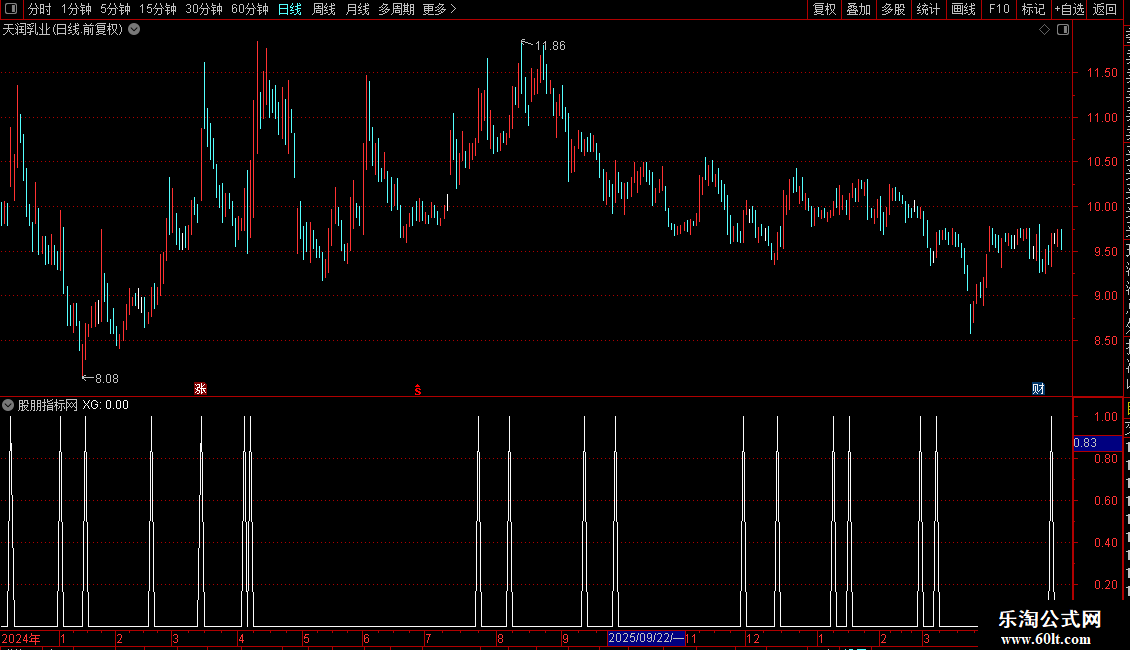The height and width of the screenshot is (650, 1130).
Task: Switch to the 周线 period tab
Action: pyautogui.click(x=324, y=9)
